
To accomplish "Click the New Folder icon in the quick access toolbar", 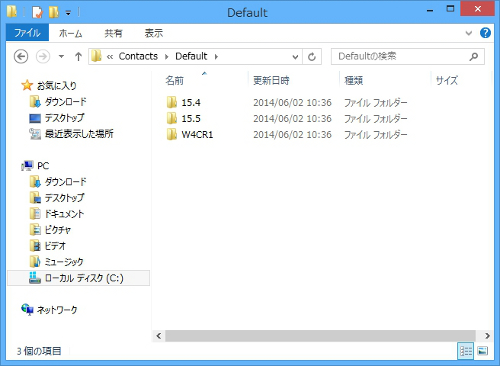I will [x=54, y=12].
